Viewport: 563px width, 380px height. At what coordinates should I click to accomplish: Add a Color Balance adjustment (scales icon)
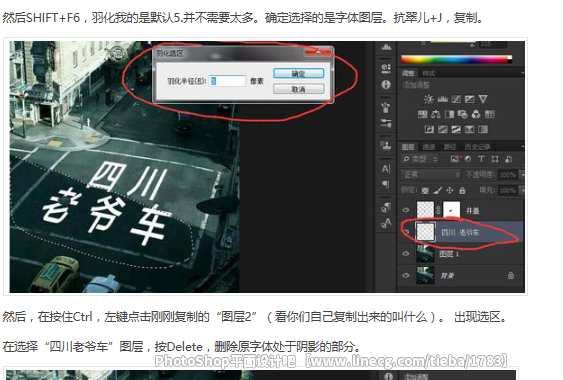point(436,114)
